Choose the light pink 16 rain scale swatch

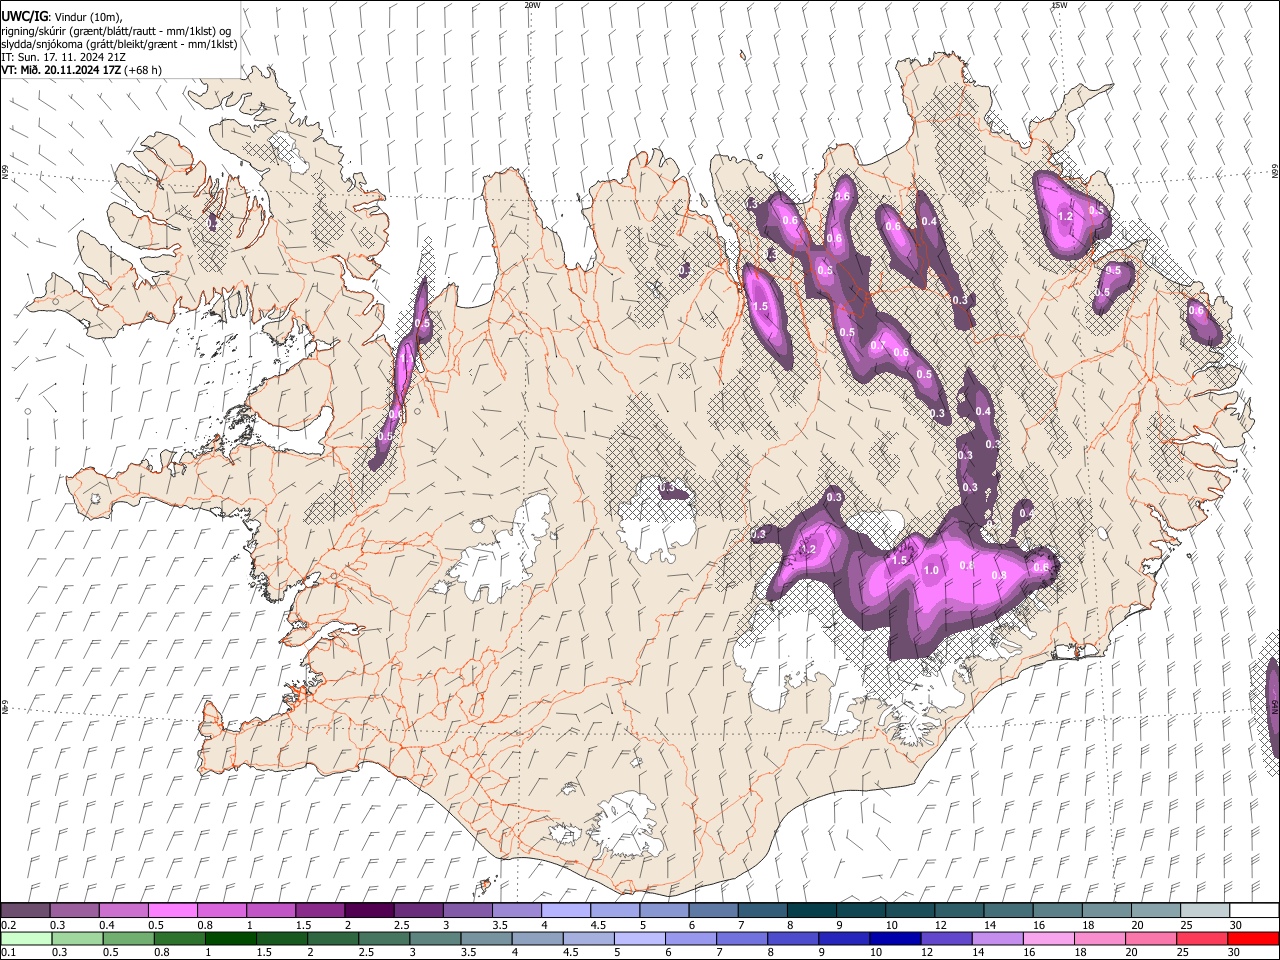click(1048, 938)
